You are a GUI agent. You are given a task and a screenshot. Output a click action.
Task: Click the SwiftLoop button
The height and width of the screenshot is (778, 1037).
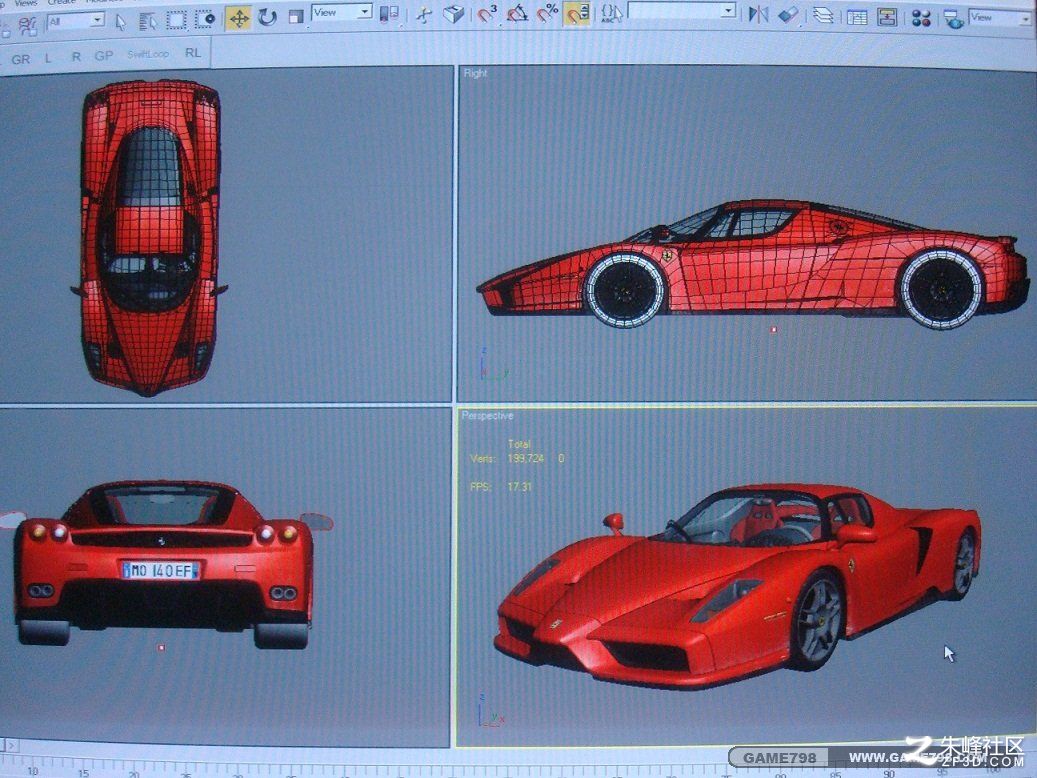tap(148, 54)
